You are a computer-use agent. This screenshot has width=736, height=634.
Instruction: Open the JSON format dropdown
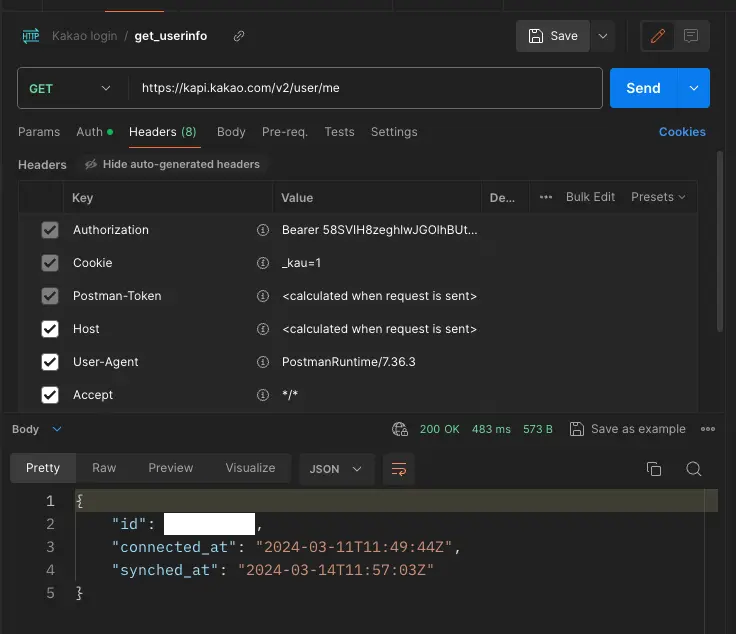point(336,469)
